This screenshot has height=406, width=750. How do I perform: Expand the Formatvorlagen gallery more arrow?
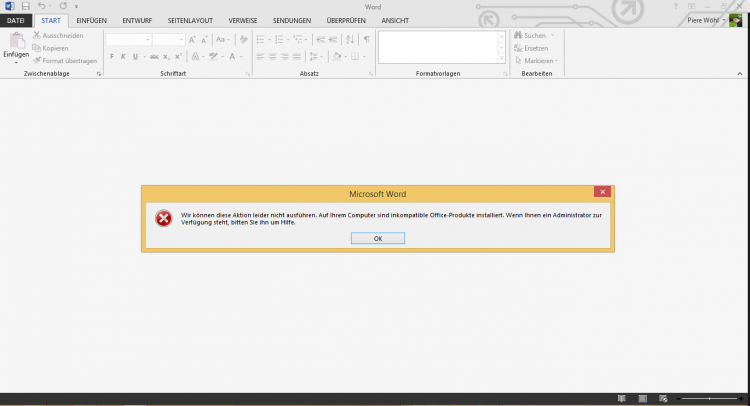502,58
